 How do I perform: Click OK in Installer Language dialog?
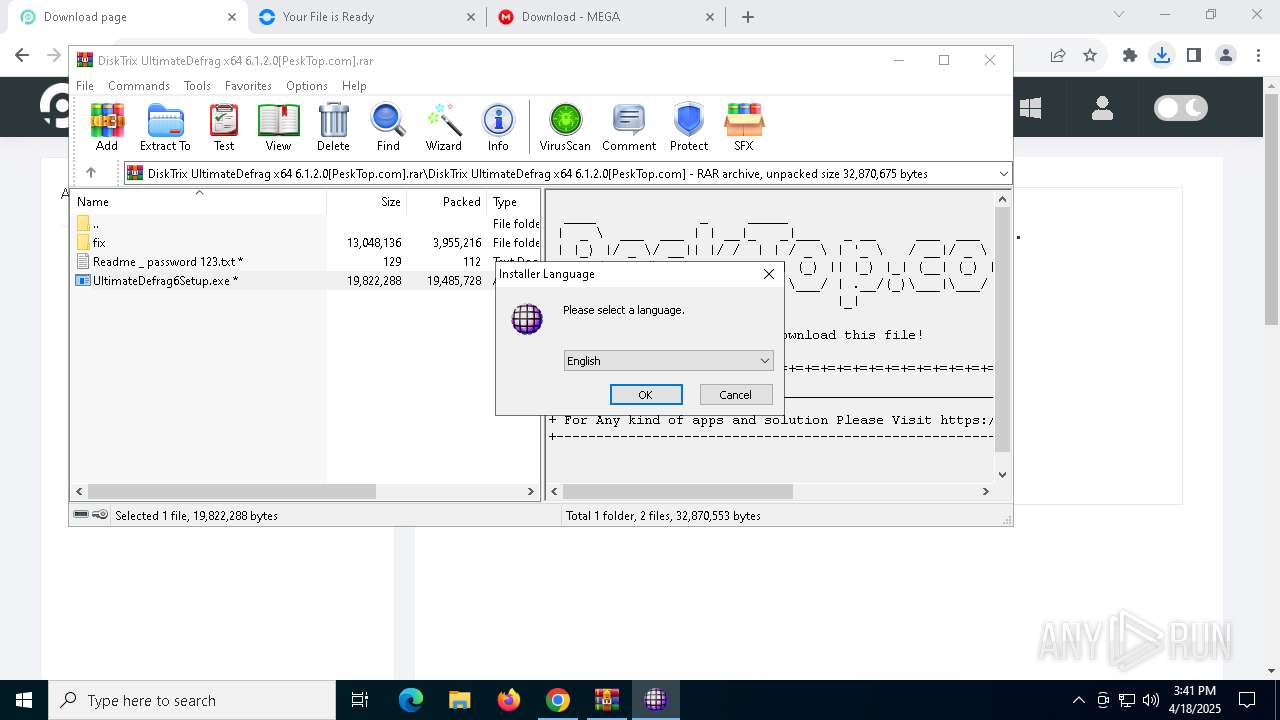pos(646,394)
